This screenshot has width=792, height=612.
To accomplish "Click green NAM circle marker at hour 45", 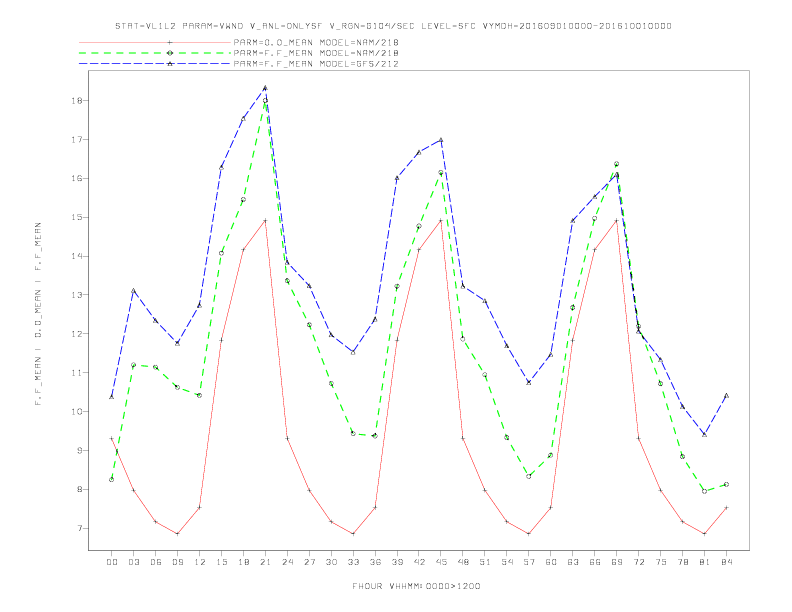I will (441, 173).
